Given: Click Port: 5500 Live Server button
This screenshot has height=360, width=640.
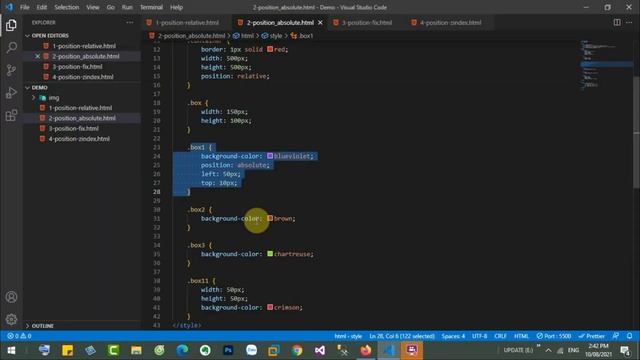Looking at the screenshot, I should [x=554, y=336].
